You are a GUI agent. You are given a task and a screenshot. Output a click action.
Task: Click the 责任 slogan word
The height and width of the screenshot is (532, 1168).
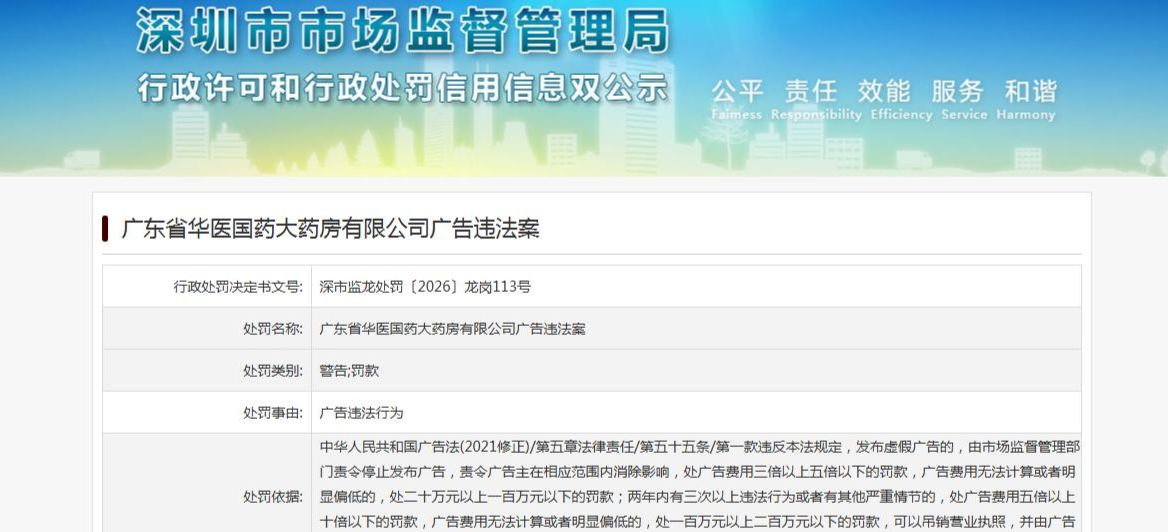810,91
